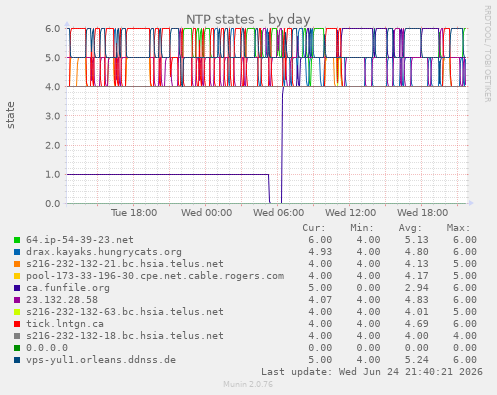Click the Wed 12:00 time axis label
This screenshot has width=497, height=395.
[351, 213]
